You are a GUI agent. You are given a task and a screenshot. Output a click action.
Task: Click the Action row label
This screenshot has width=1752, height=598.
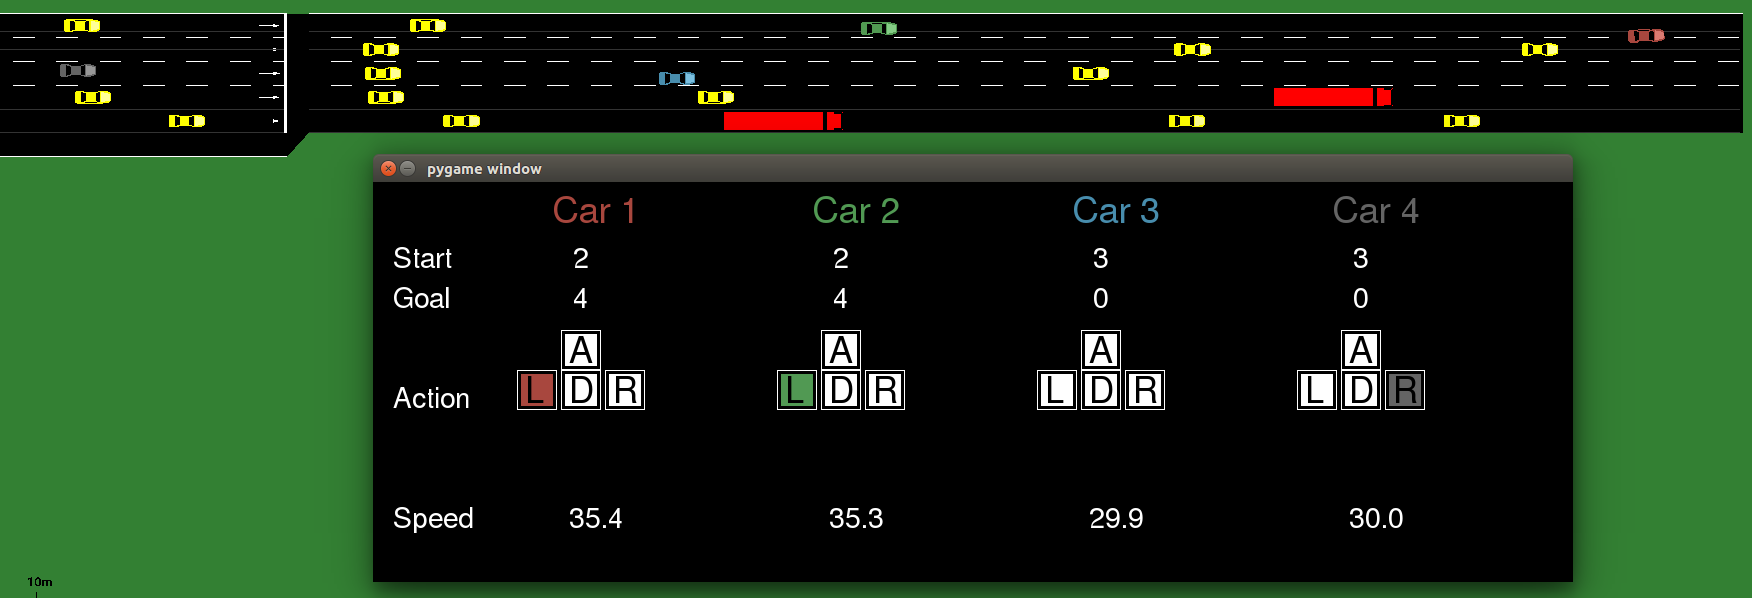click(431, 398)
